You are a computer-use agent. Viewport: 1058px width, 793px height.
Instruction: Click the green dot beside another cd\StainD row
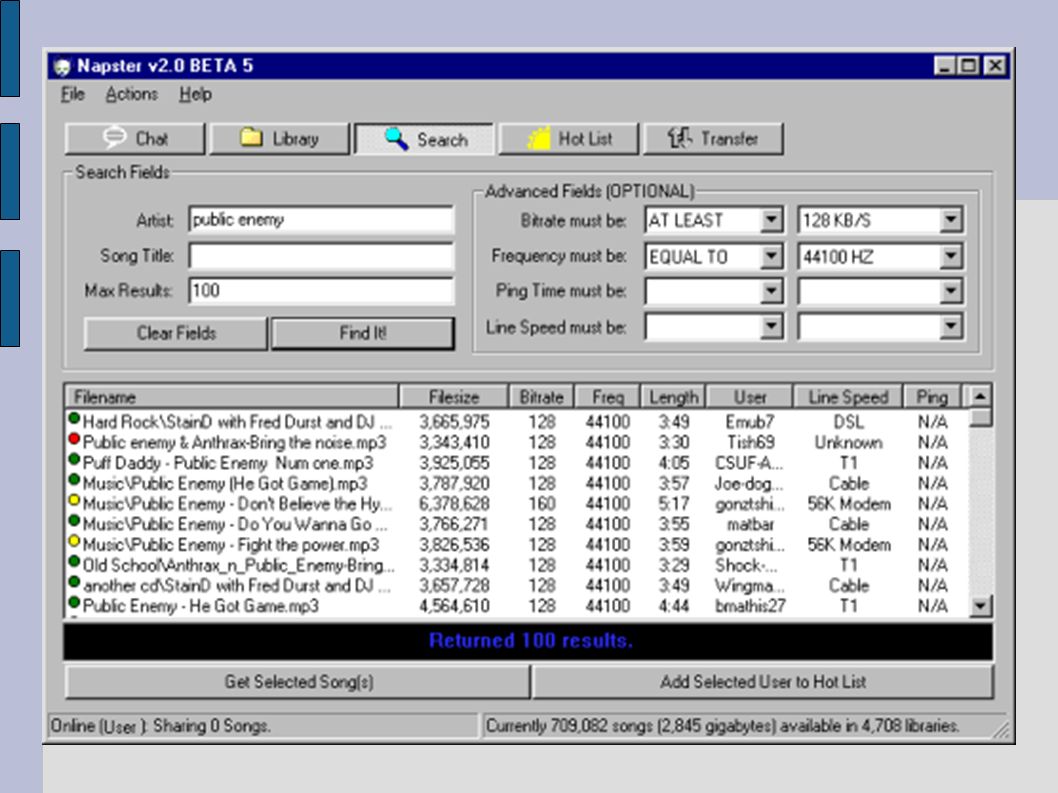click(74, 582)
